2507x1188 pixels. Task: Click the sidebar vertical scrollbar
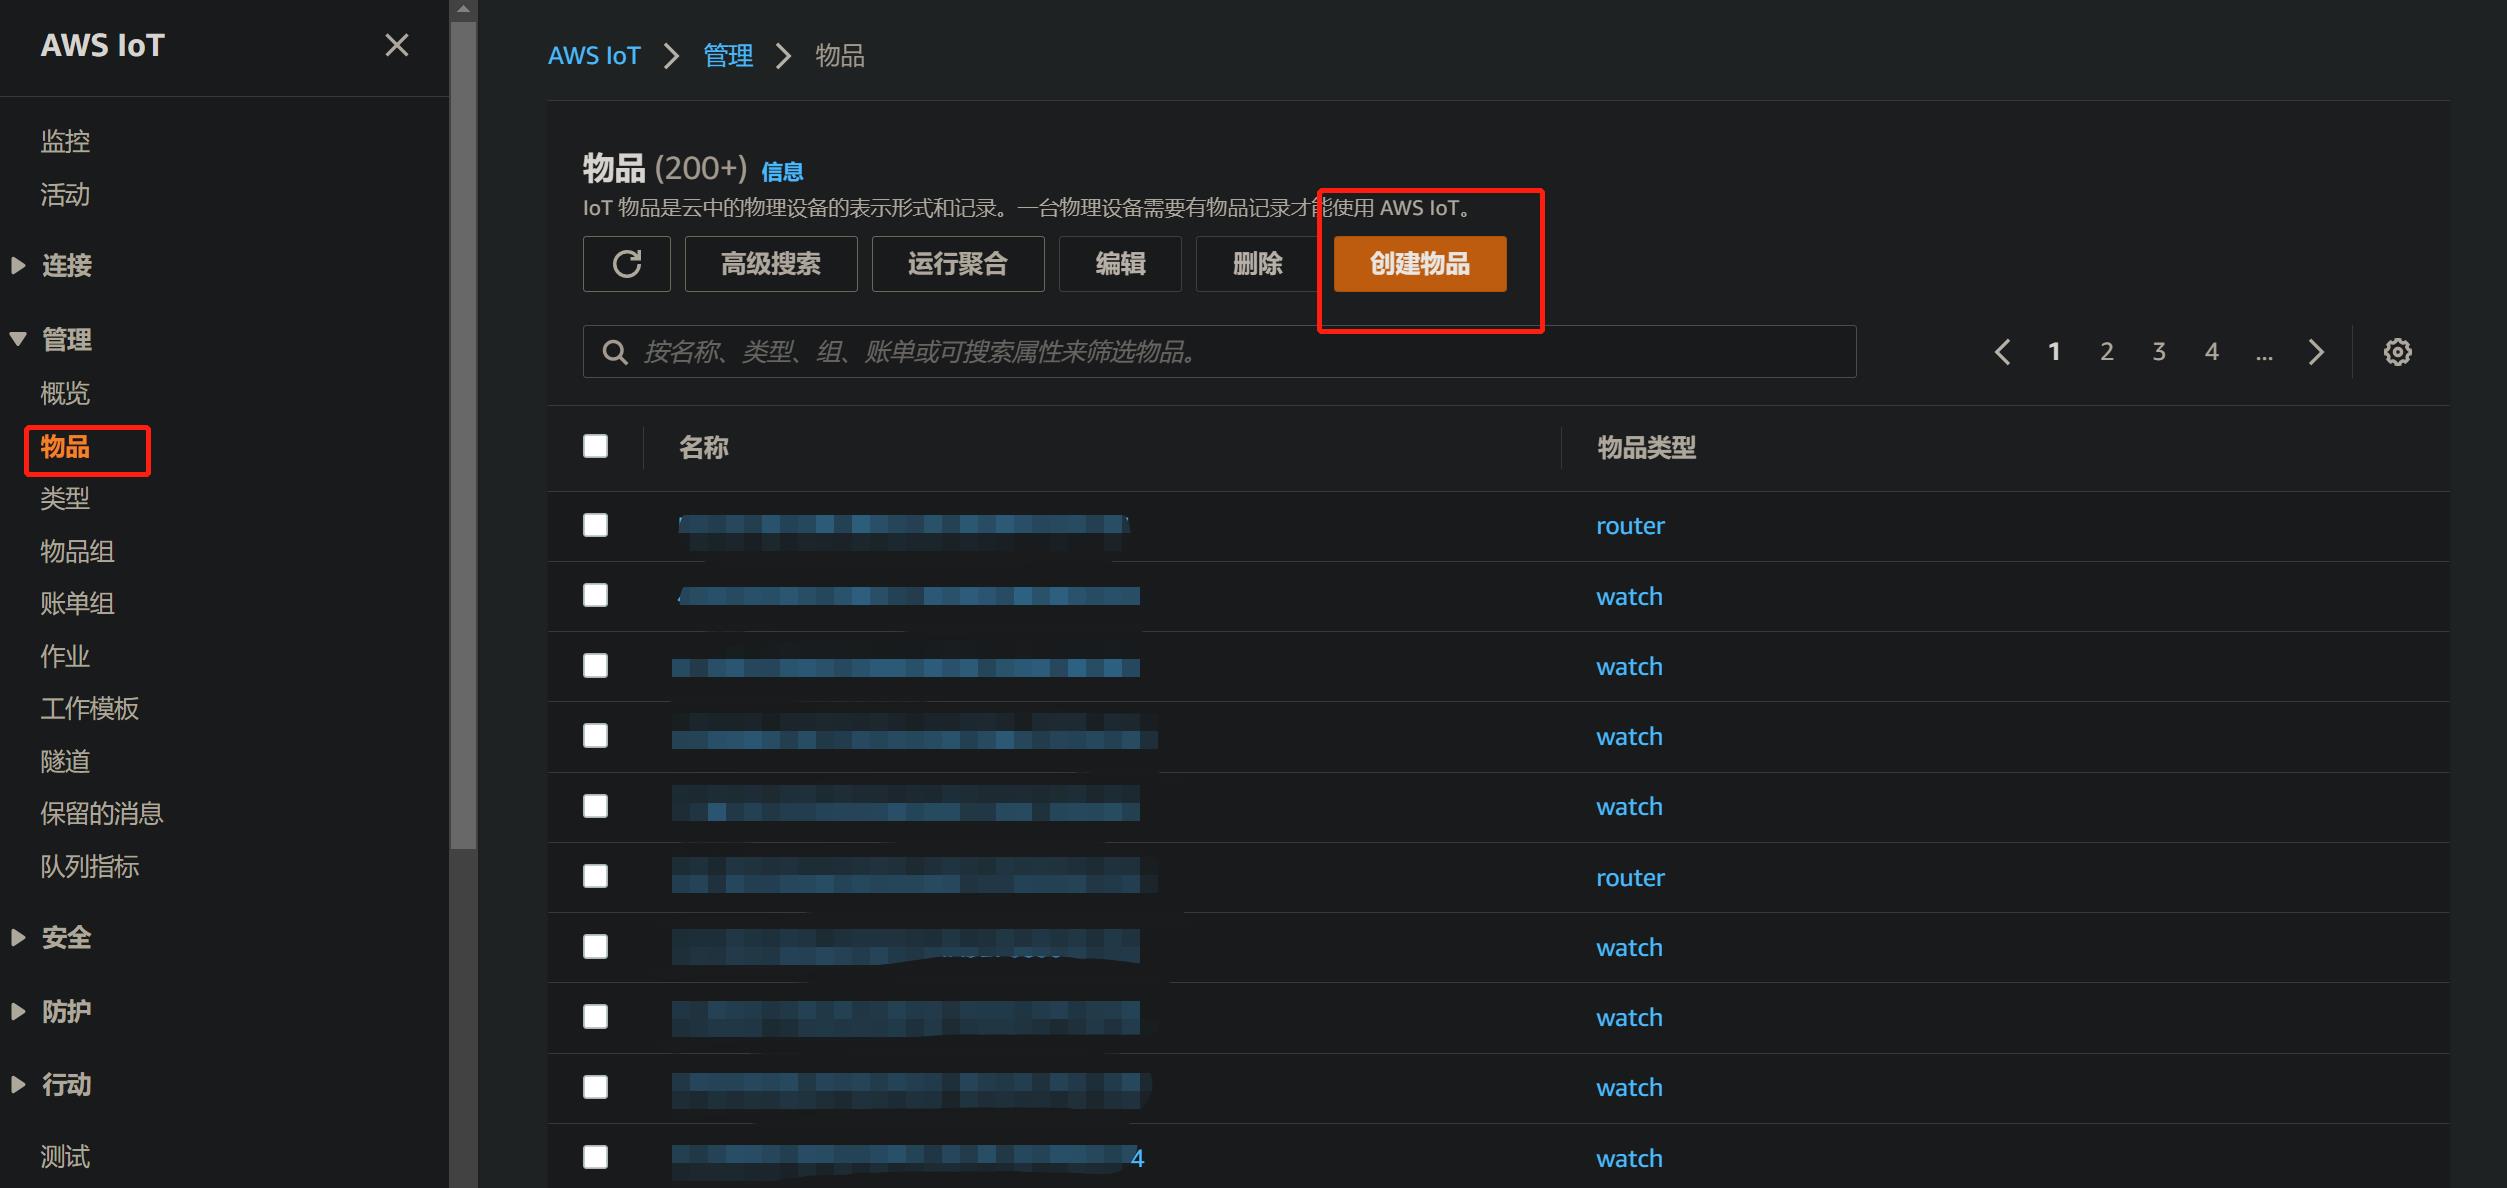[x=463, y=430]
